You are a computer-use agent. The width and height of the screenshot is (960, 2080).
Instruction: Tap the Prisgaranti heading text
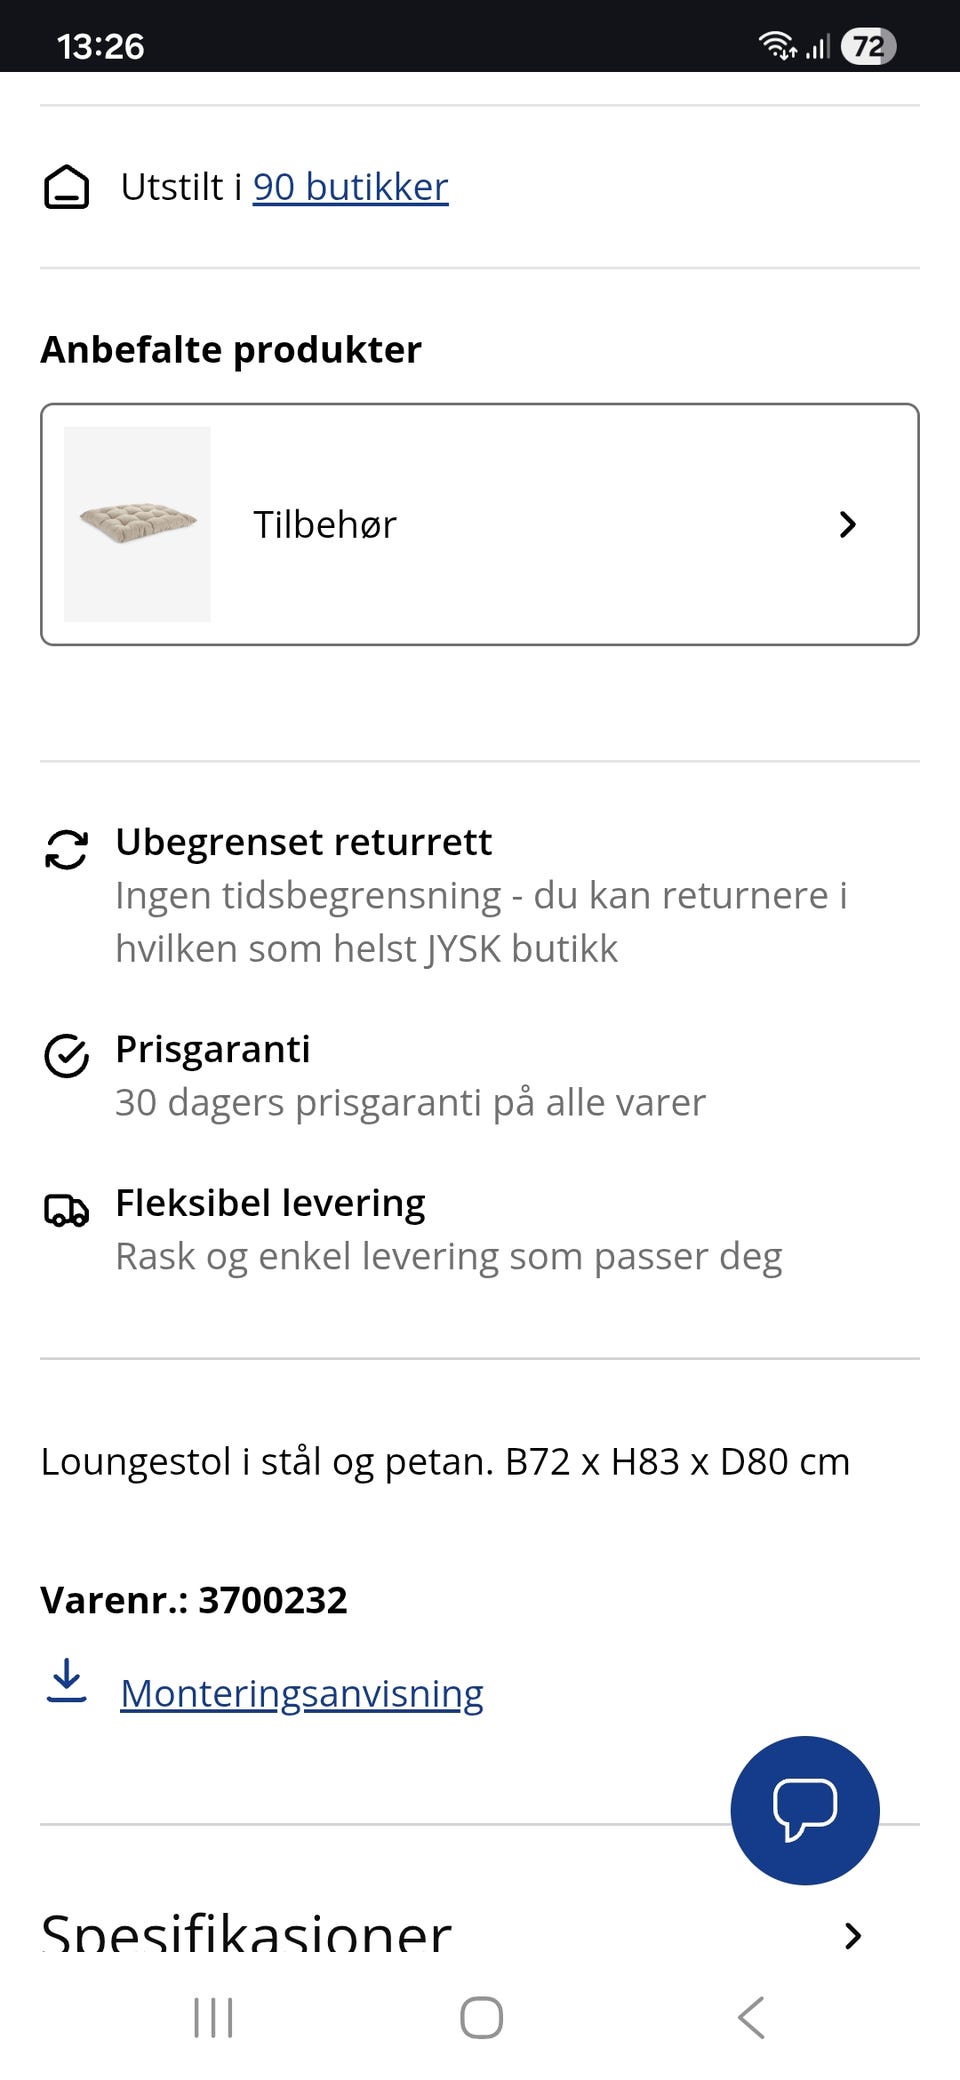pyautogui.click(x=213, y=1049)
